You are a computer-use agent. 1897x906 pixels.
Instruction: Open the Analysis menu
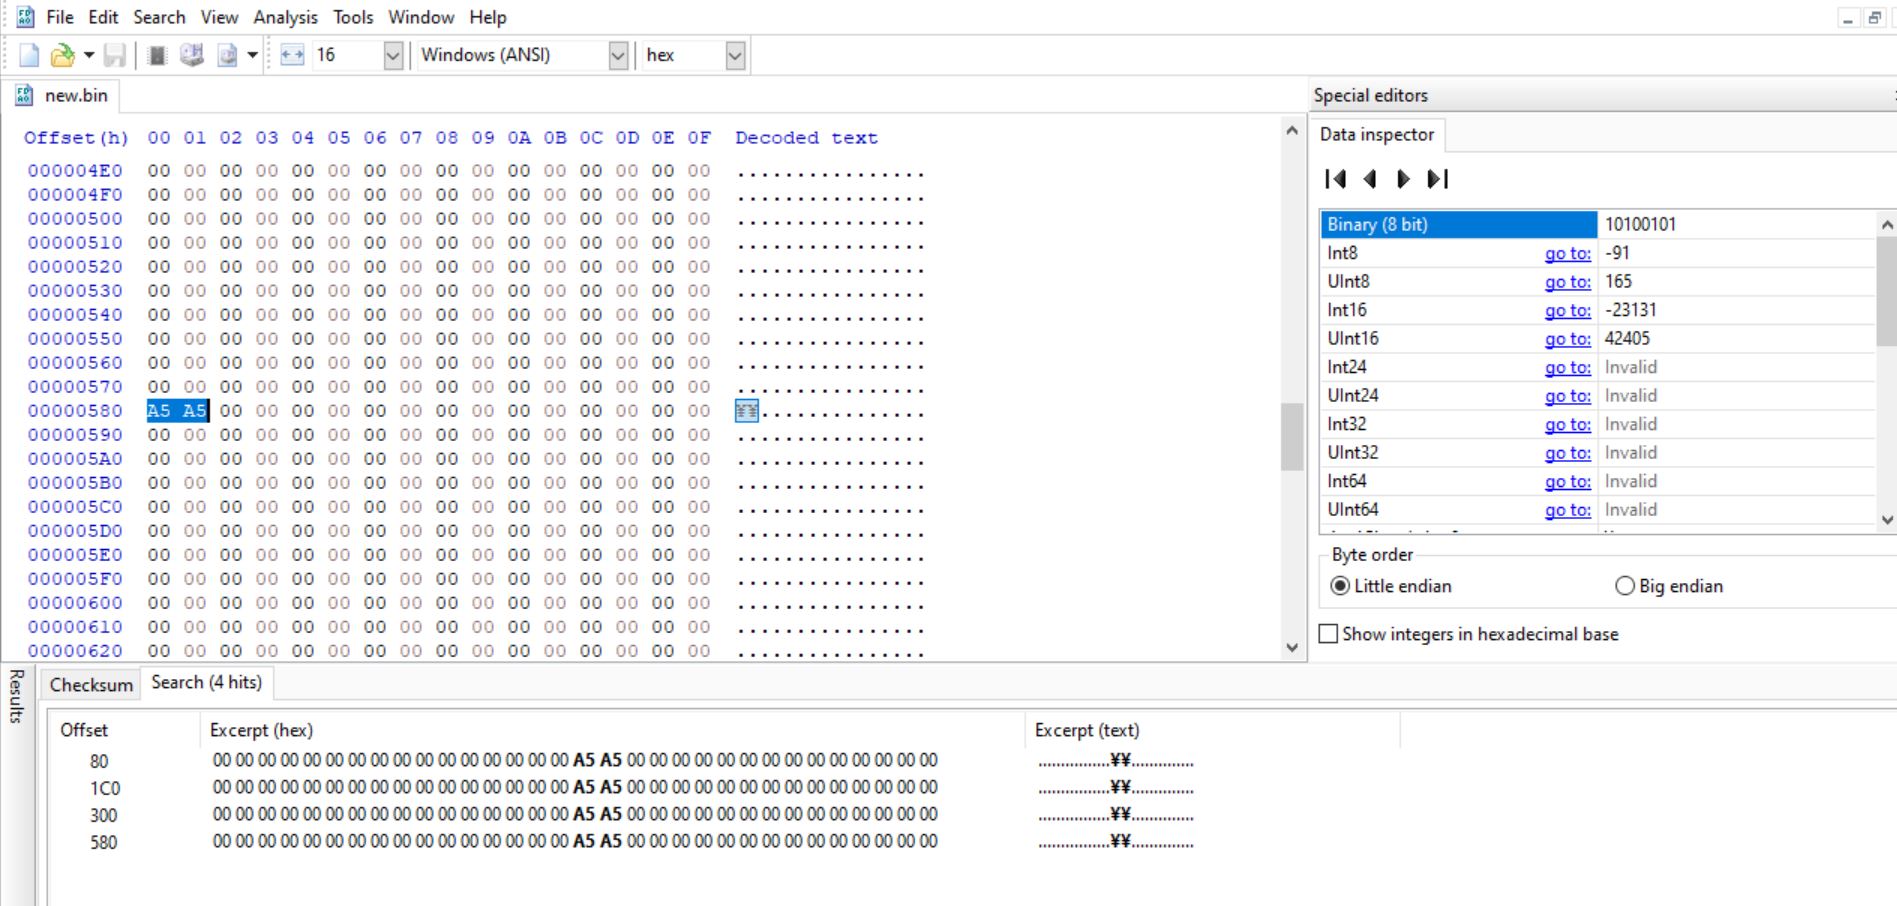point(285,17)
